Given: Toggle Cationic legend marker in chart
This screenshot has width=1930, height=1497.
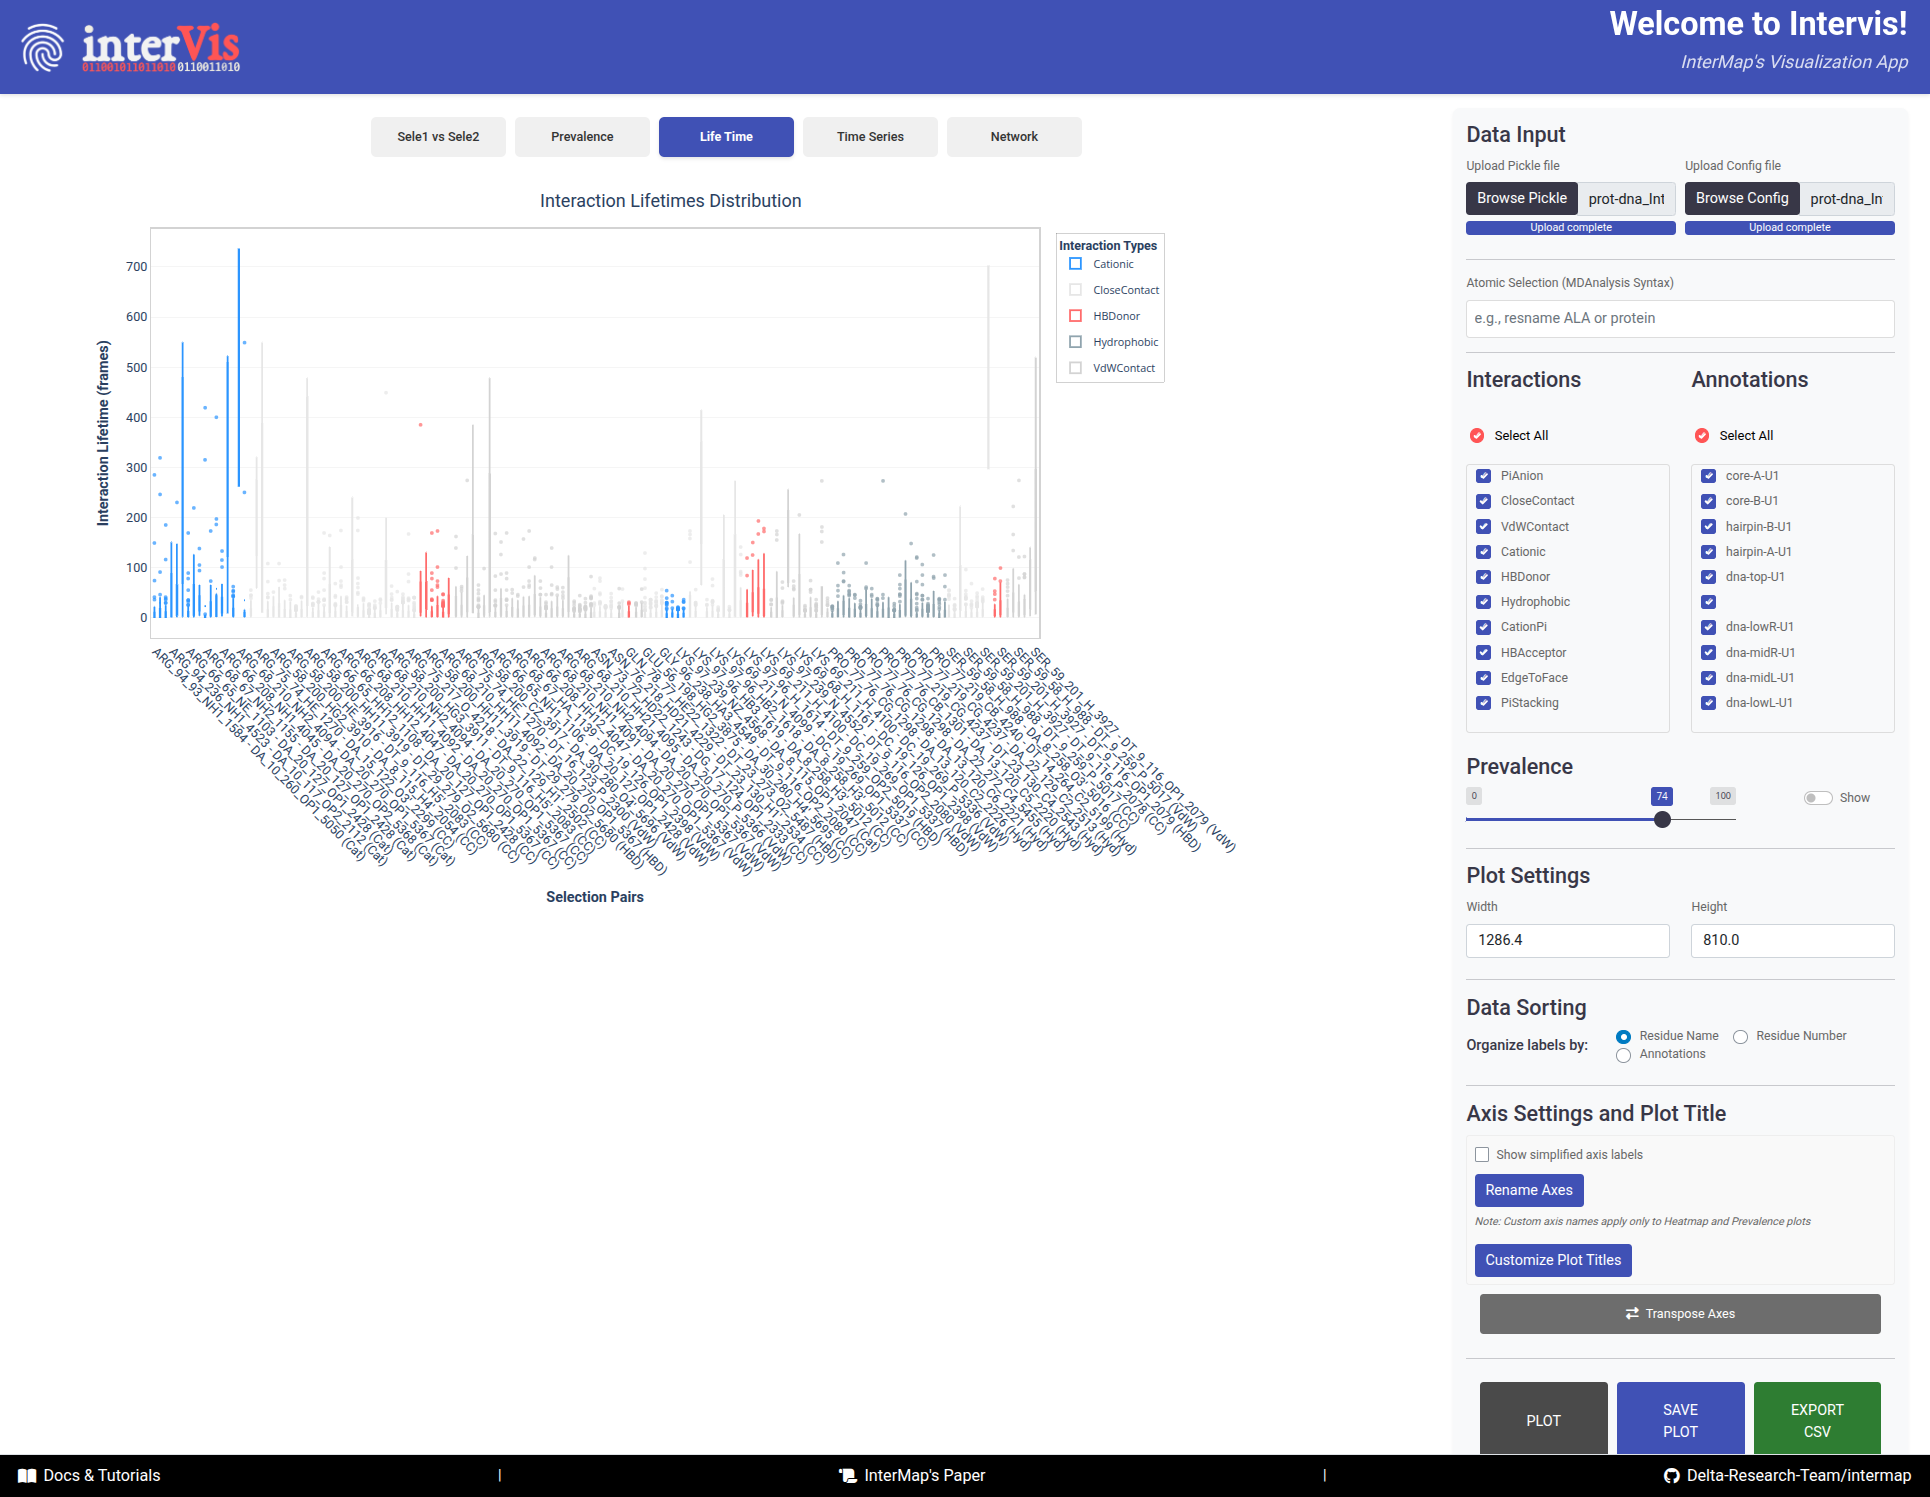Looking at the screenshot, I should coord(1076,264).
